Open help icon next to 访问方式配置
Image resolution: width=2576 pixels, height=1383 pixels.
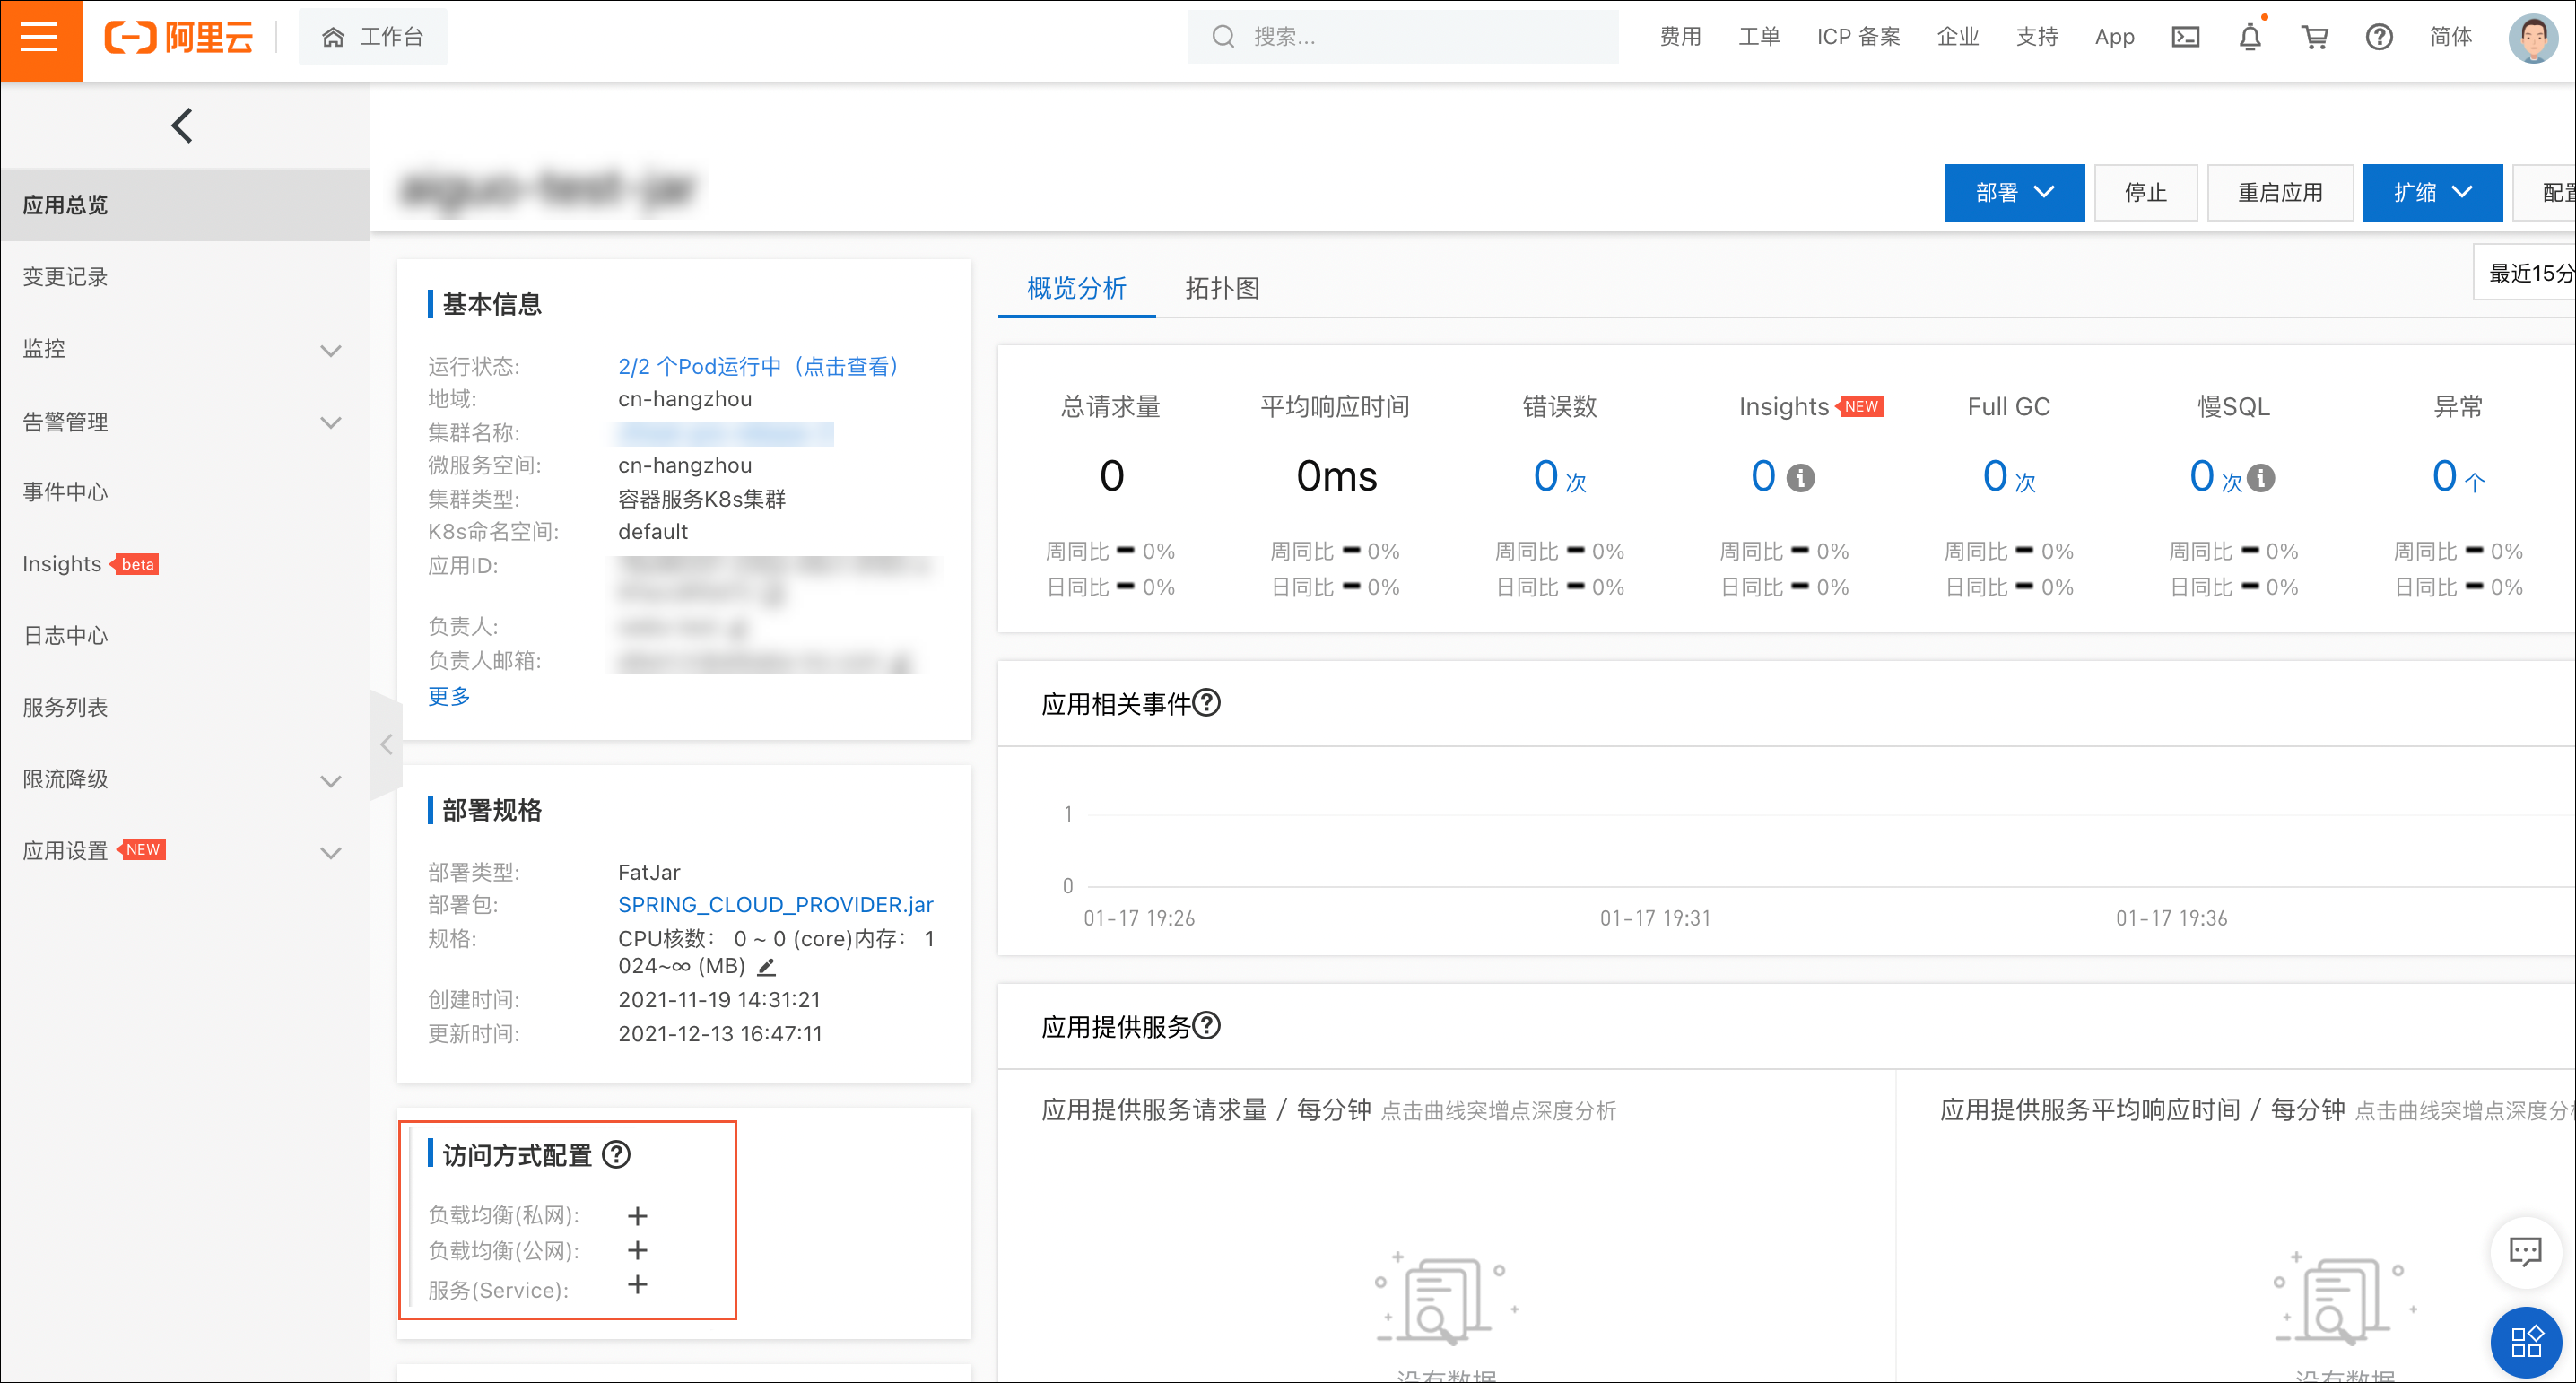pos(617,1155)
